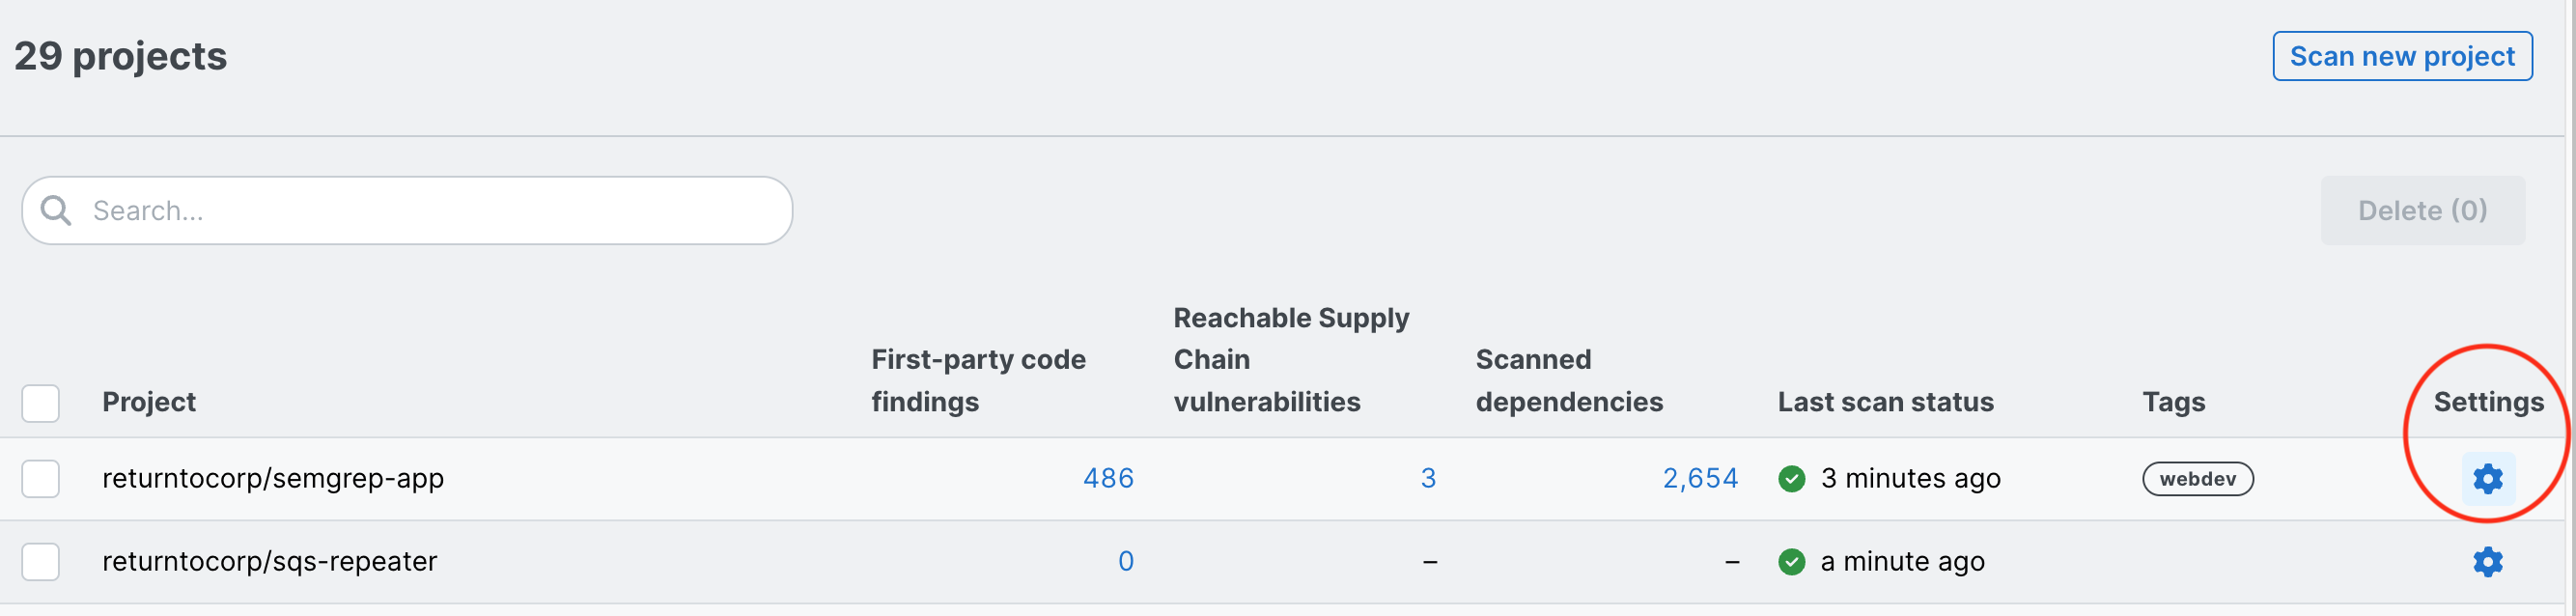Click the returntocorp/semgrep-app project name

coord(273,479)
